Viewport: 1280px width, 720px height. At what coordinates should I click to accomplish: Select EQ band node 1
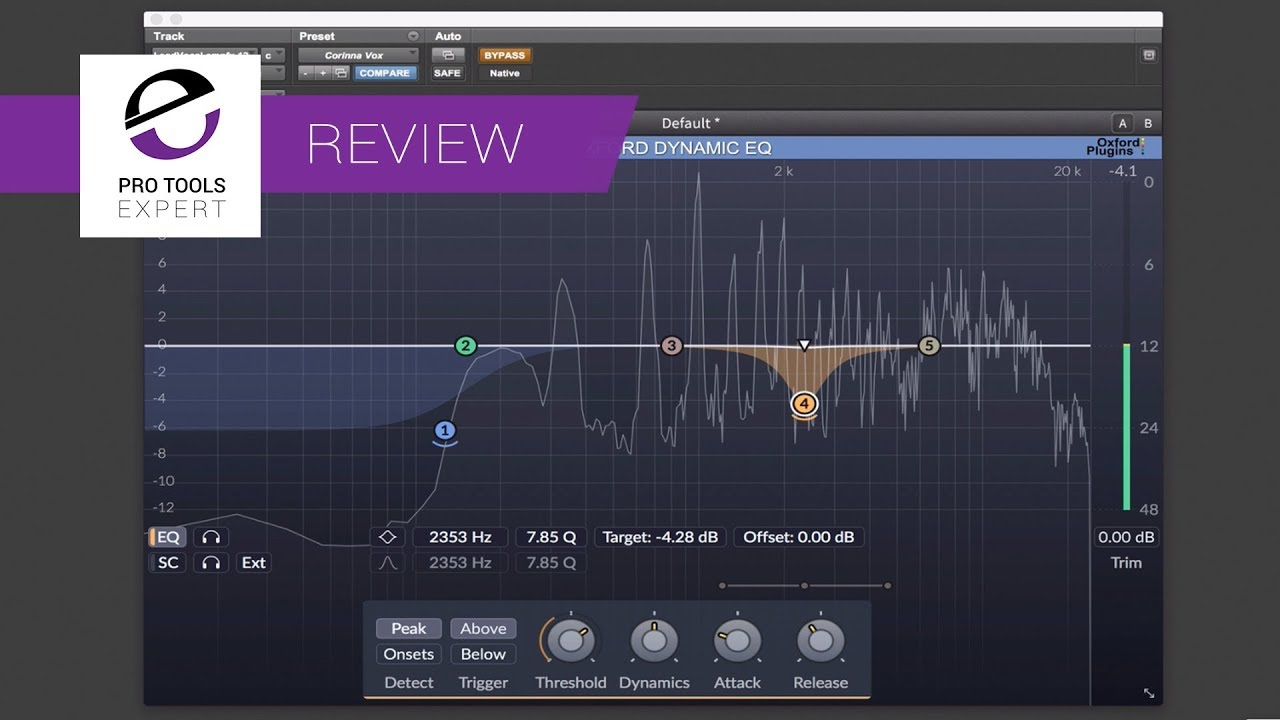click(x=445, y=431)
